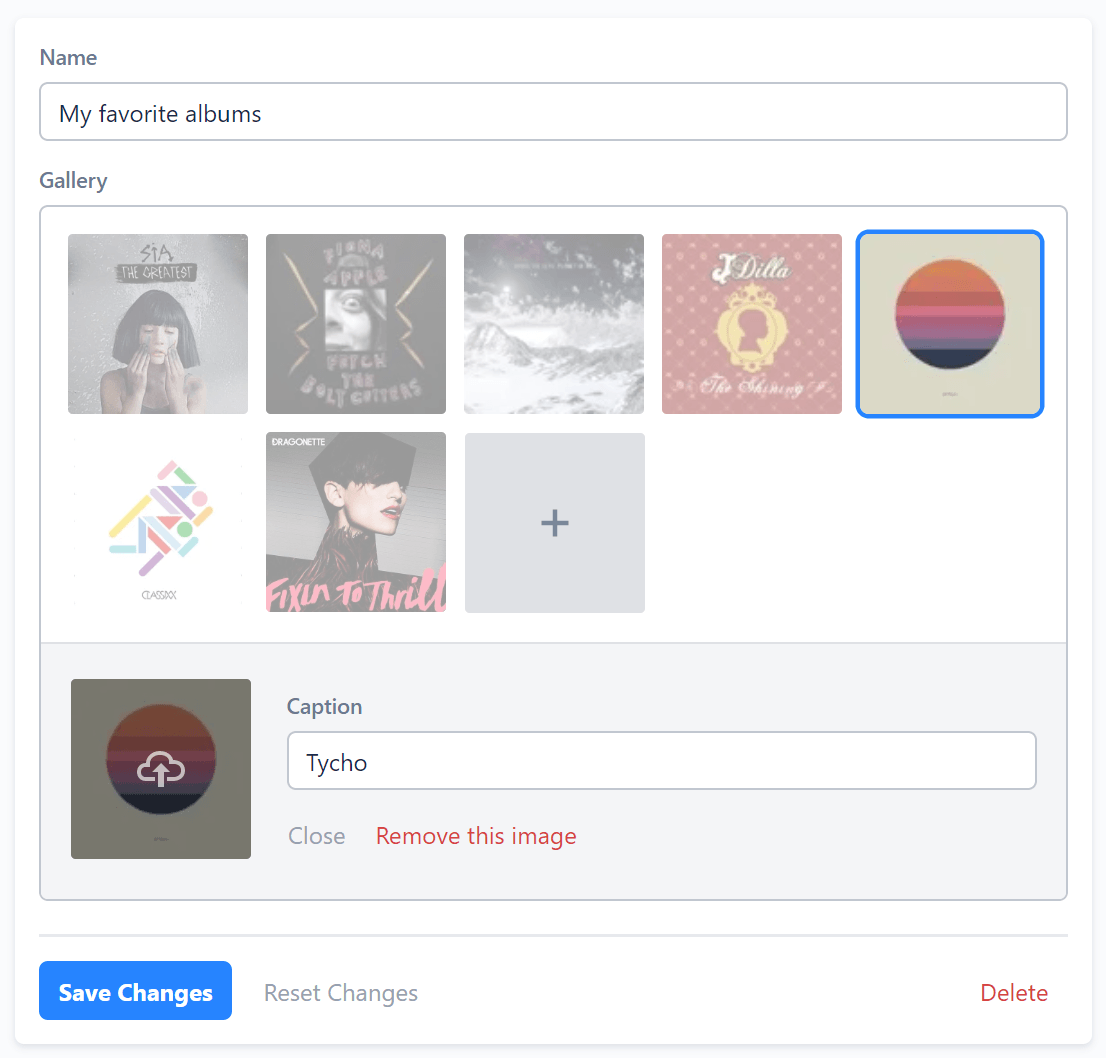Open the Classixx album thumbnail
The height and width of the screenshot is (1058, 1106).
click(x=158, y=522)
